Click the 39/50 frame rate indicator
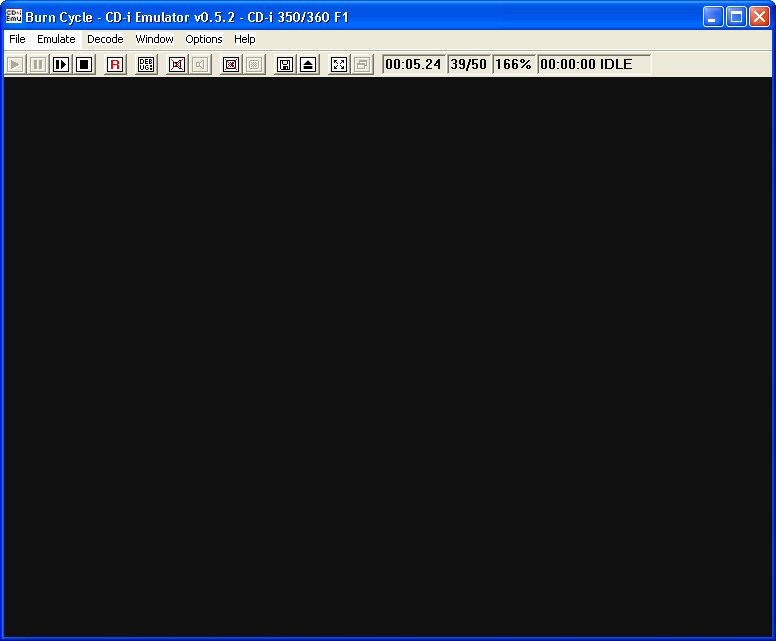 468,64
